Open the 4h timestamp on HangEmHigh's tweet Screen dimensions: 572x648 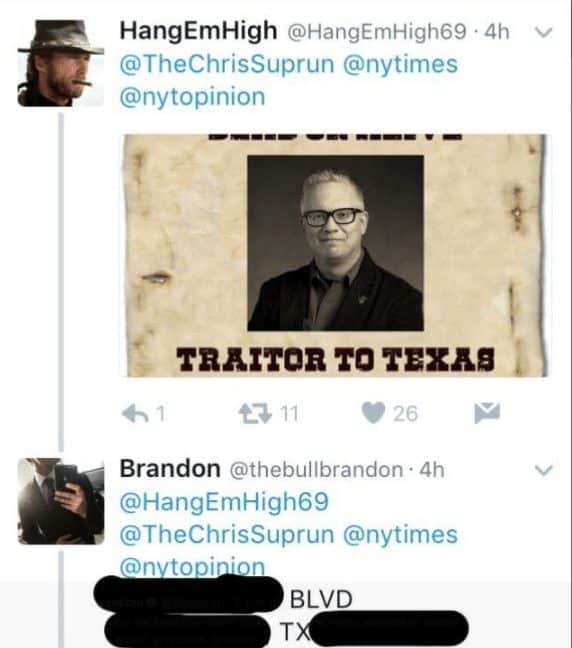tap(496, 32)
